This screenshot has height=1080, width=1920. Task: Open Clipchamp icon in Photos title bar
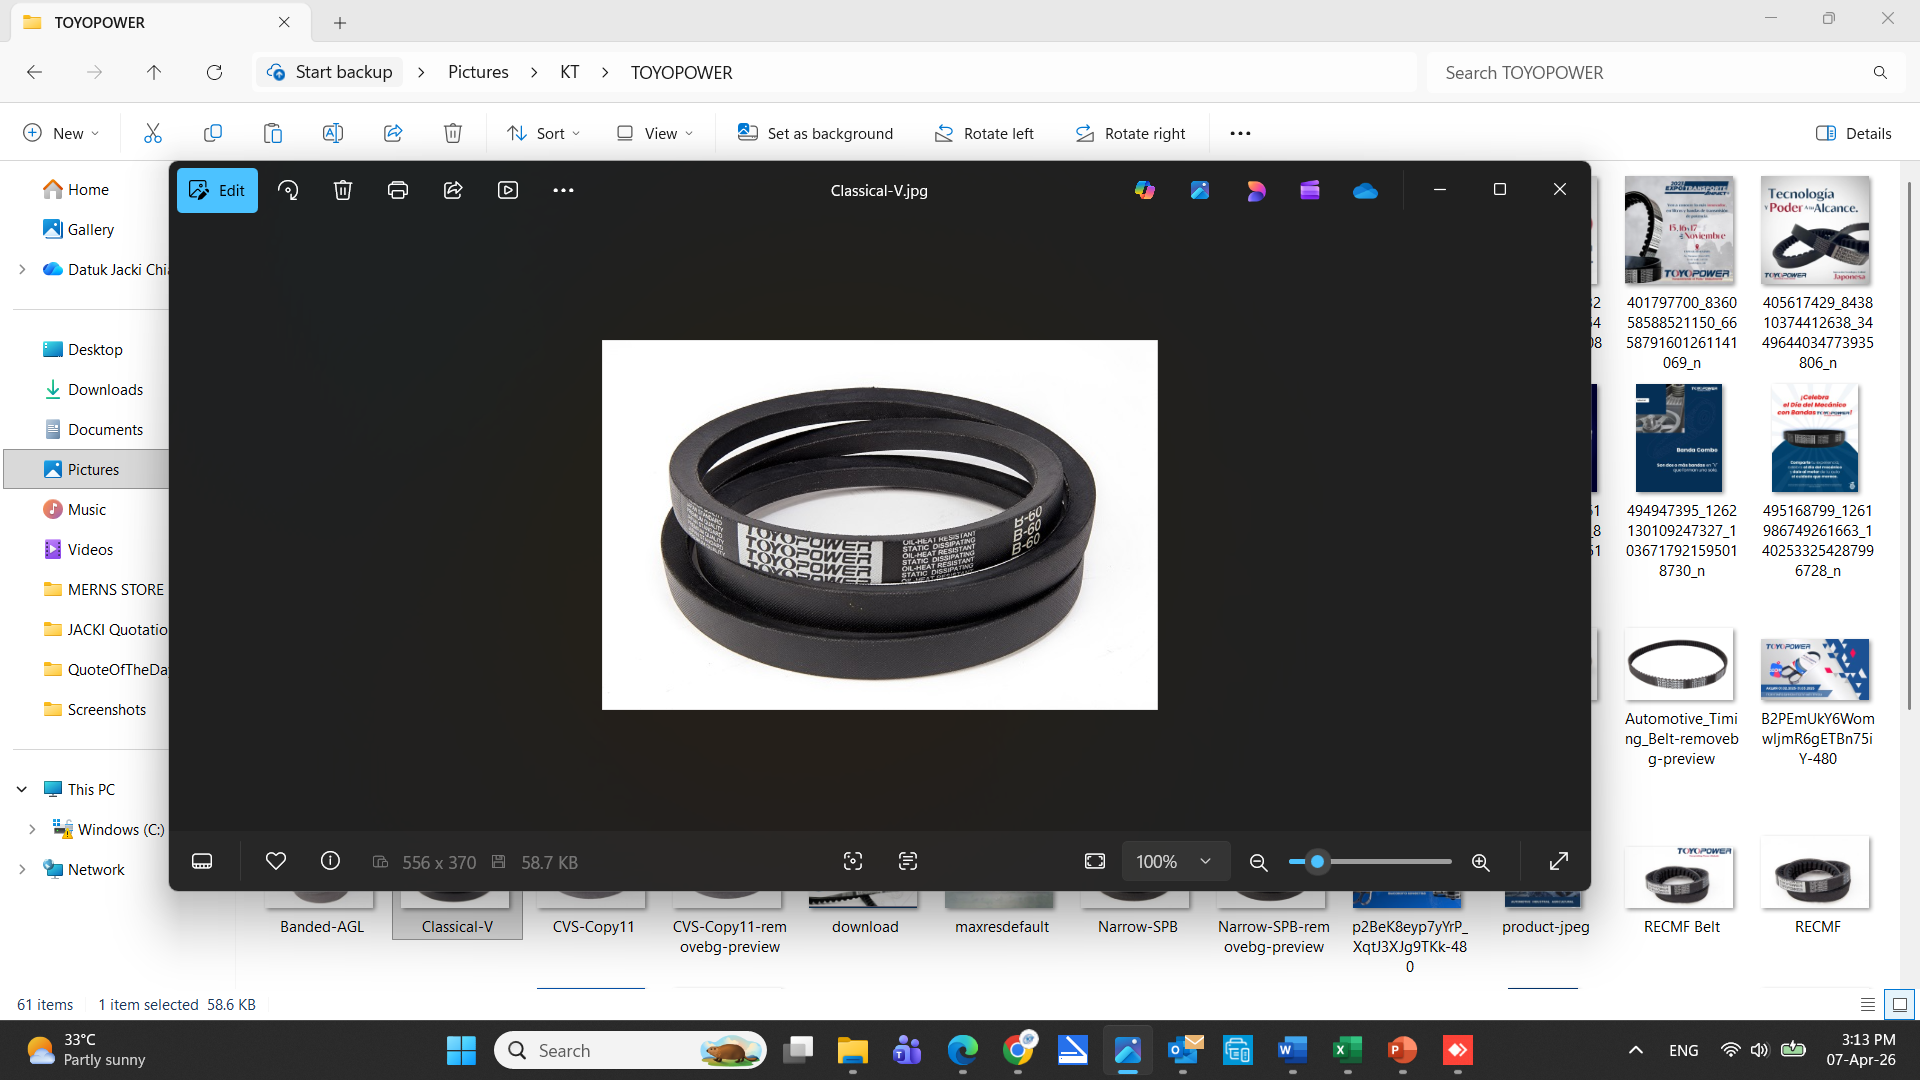point(1310,190)
